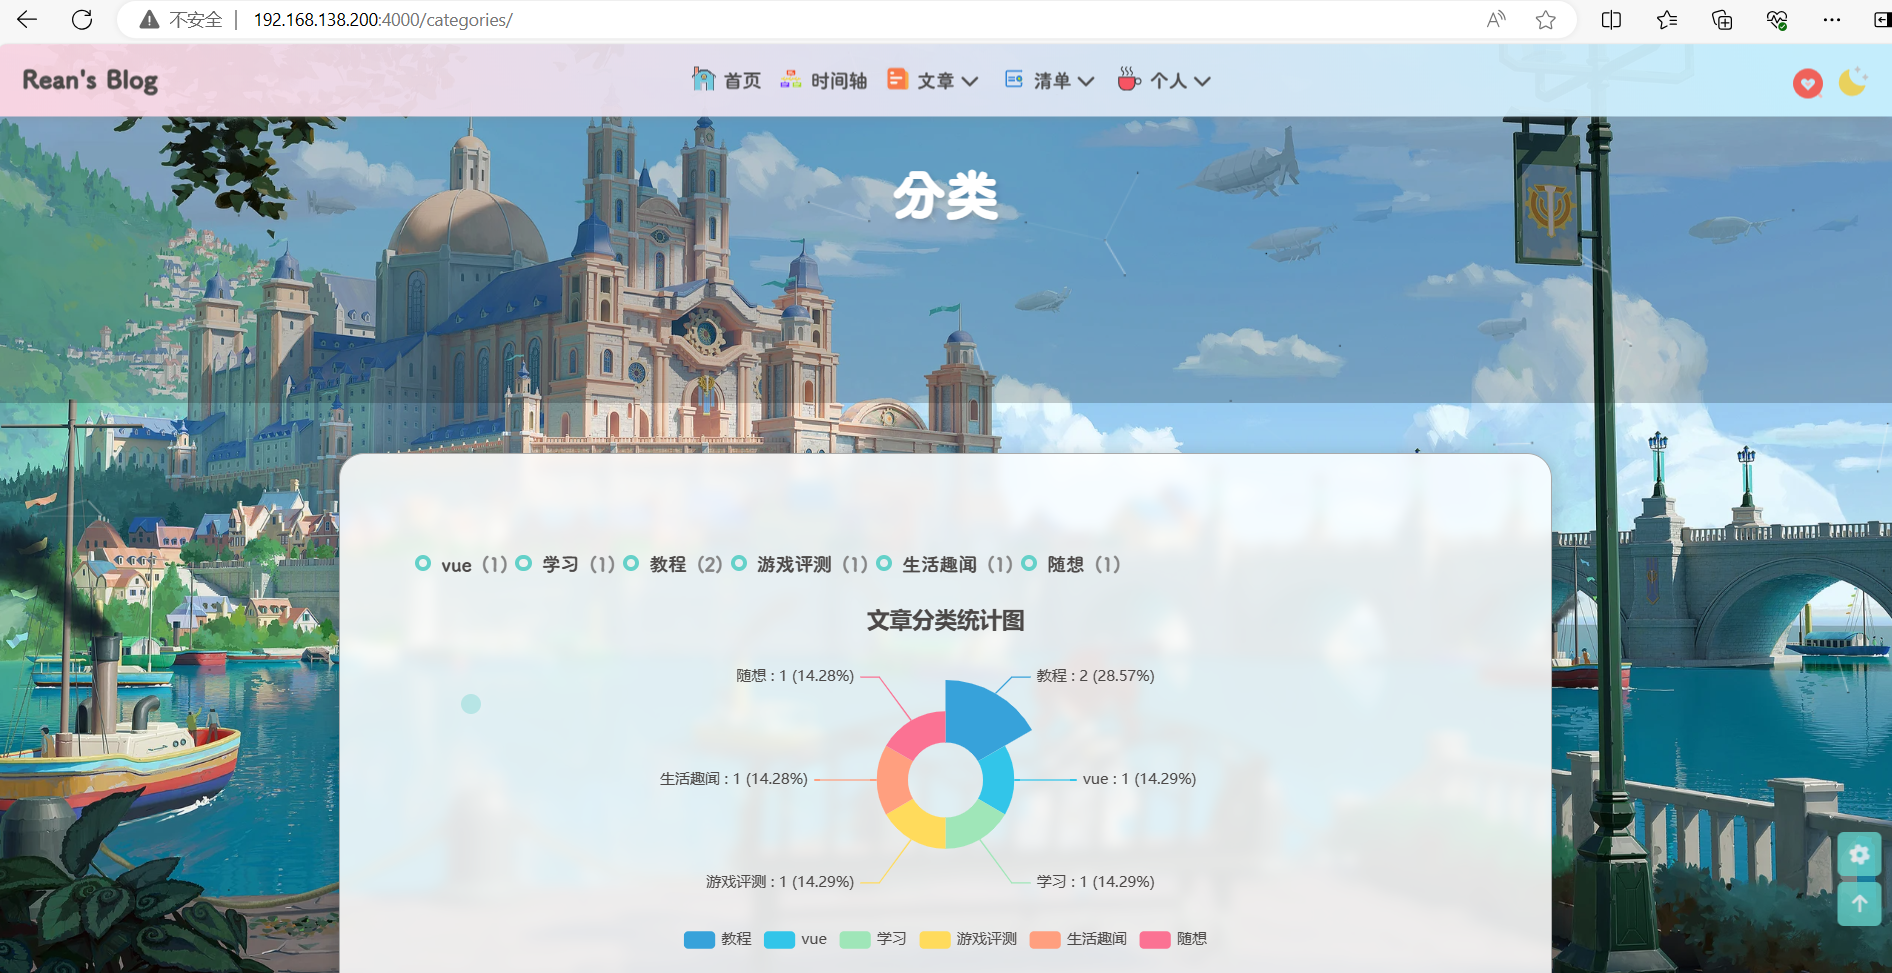Open the read aloud icon

(x=1496, y=20)
